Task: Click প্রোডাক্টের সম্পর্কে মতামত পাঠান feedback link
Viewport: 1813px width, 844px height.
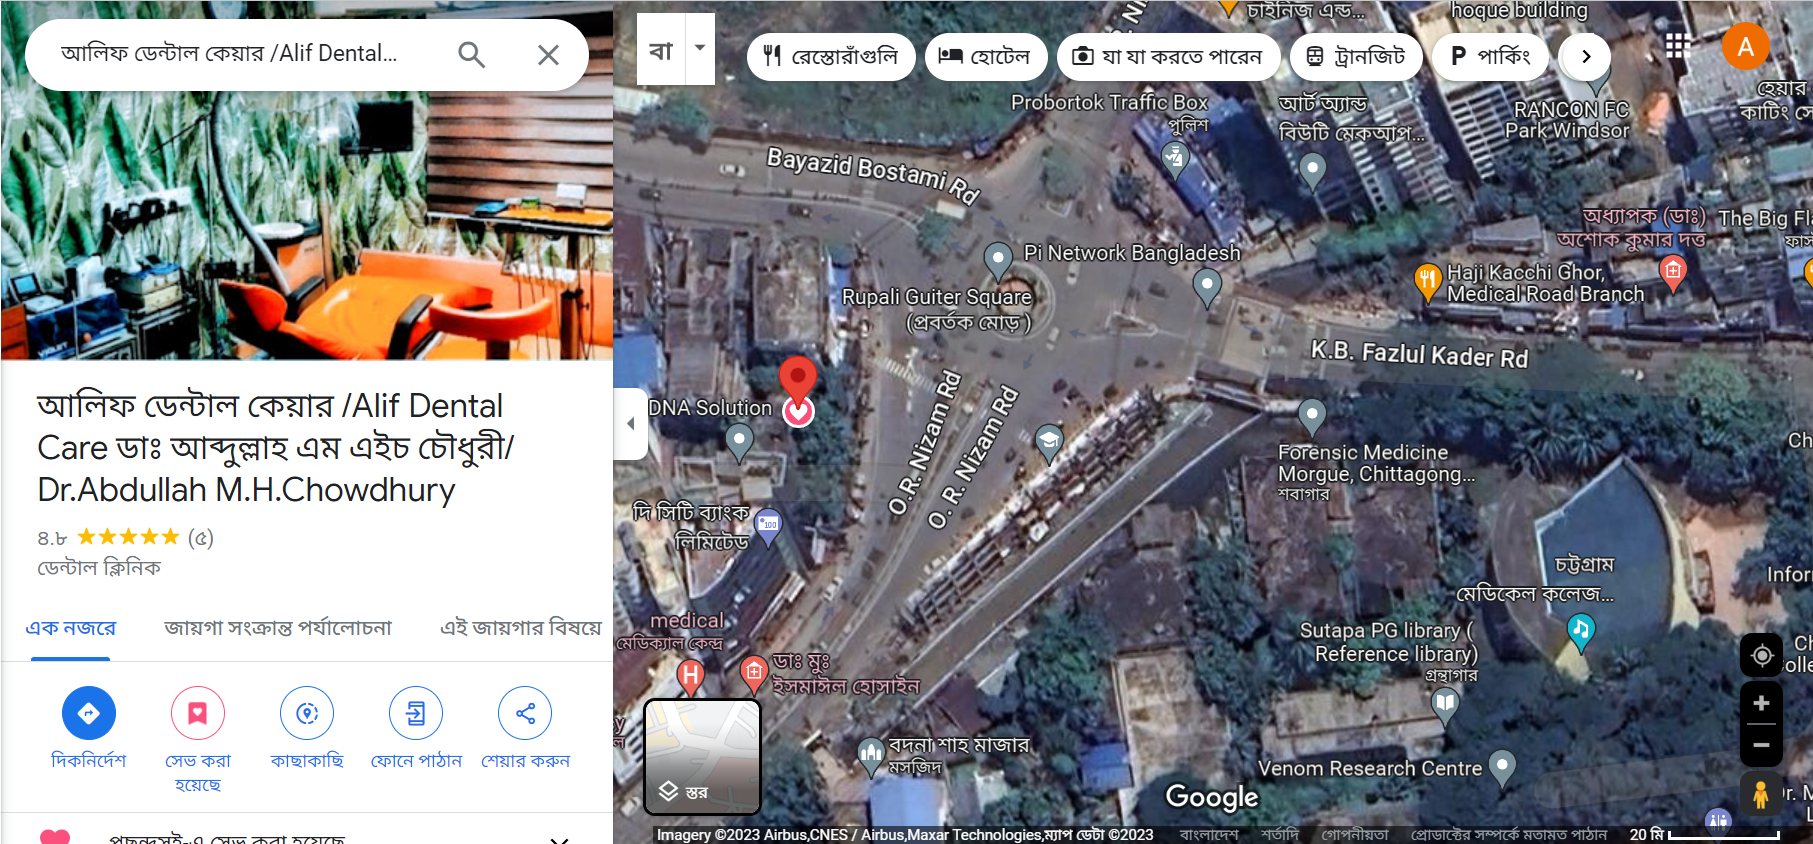Action: tap(1508, 835)
